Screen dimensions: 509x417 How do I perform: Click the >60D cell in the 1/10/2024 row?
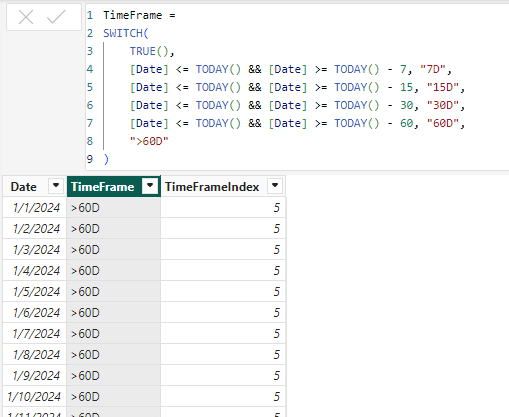coord(114,397)
